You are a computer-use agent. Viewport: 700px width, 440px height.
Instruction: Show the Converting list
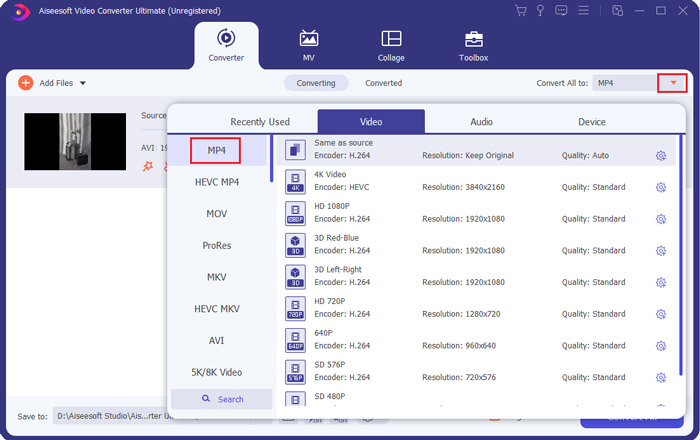click(x=316, y=83)
